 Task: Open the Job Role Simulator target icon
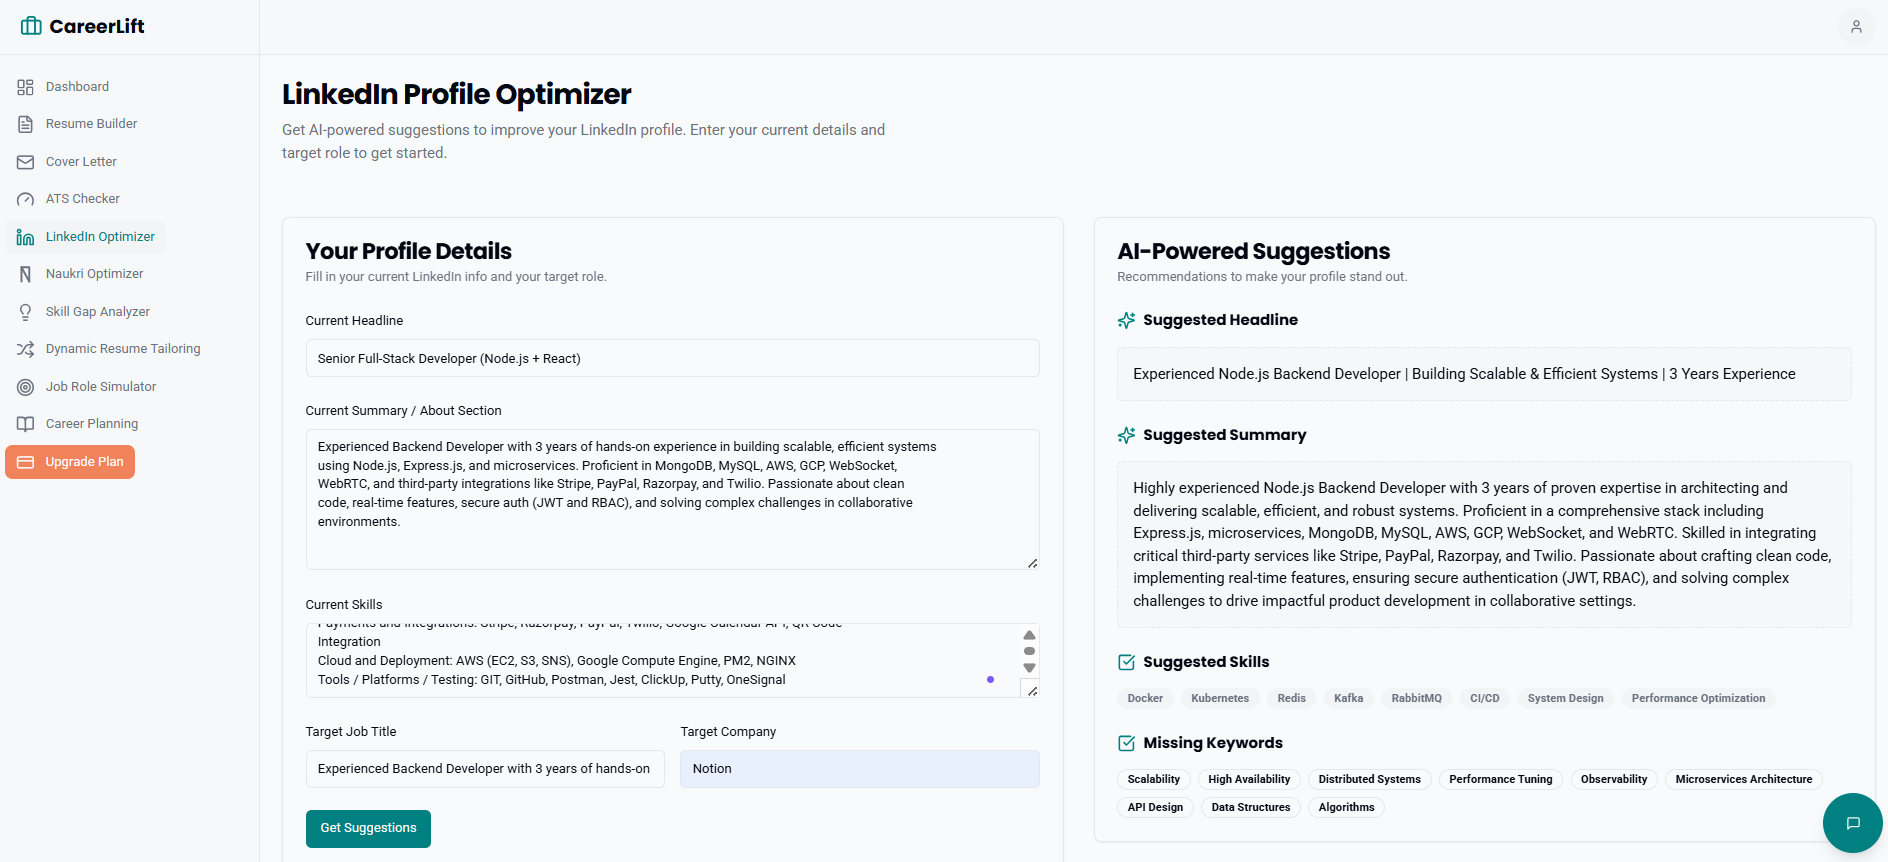[26, 386]
